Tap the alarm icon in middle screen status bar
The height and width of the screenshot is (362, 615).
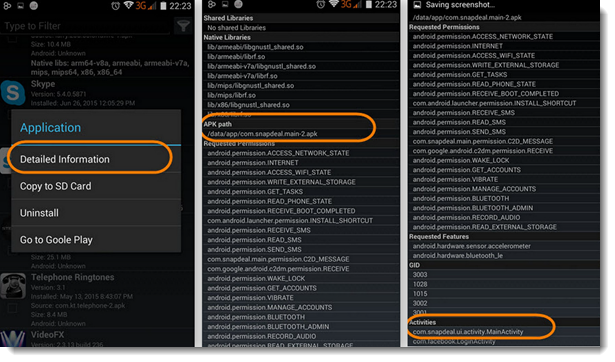coord(321,5)
